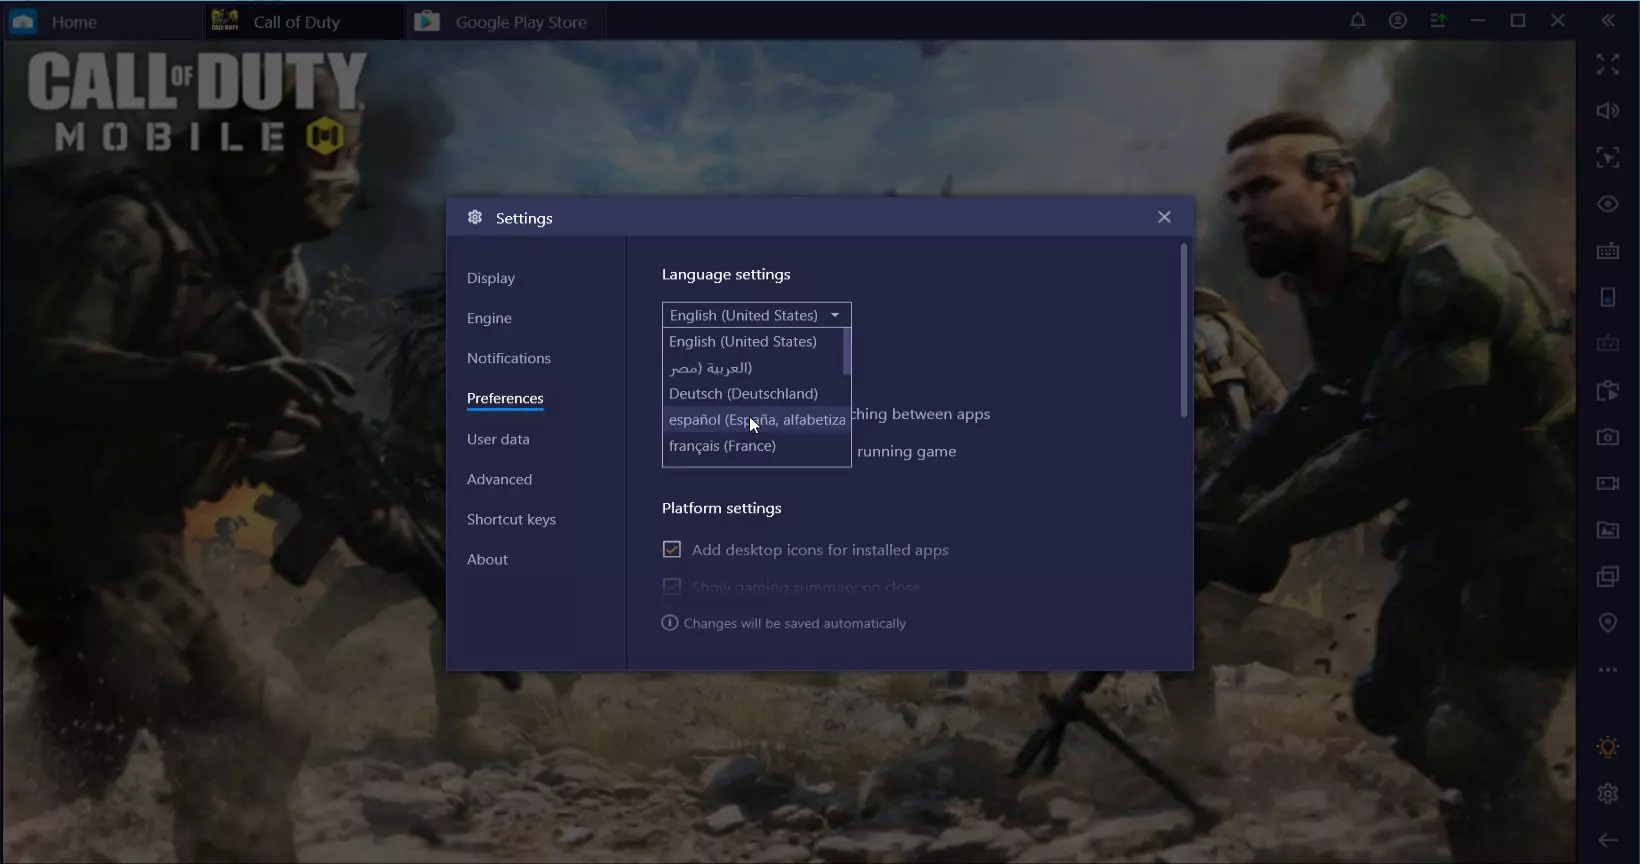Go to the Home tab
1640x864 pixels.
click(x=73, y=22)
